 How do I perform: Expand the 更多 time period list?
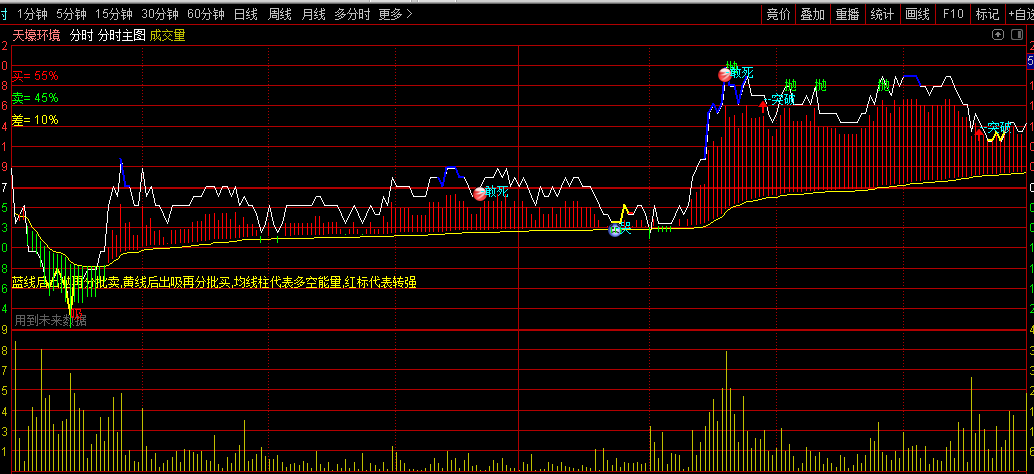[x=394, y=14]
